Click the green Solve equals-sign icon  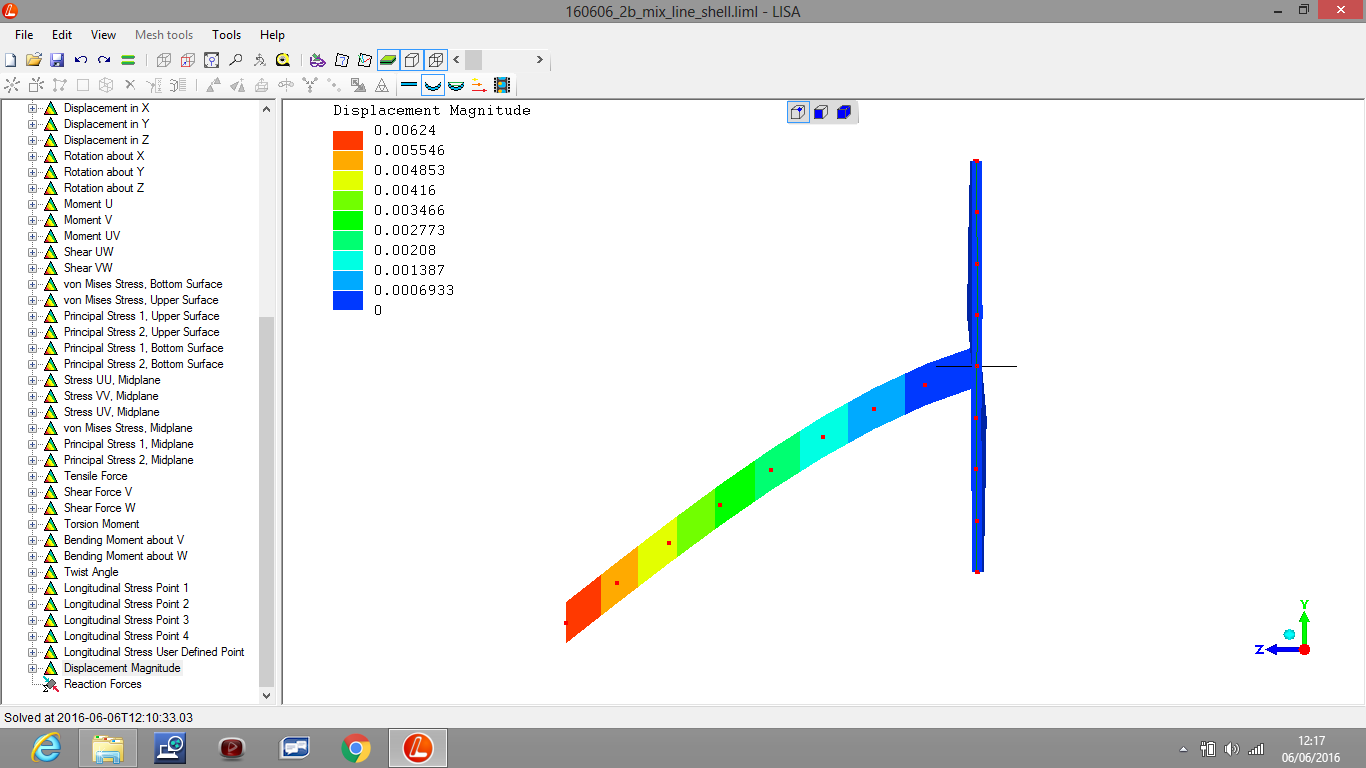[128, 60]
